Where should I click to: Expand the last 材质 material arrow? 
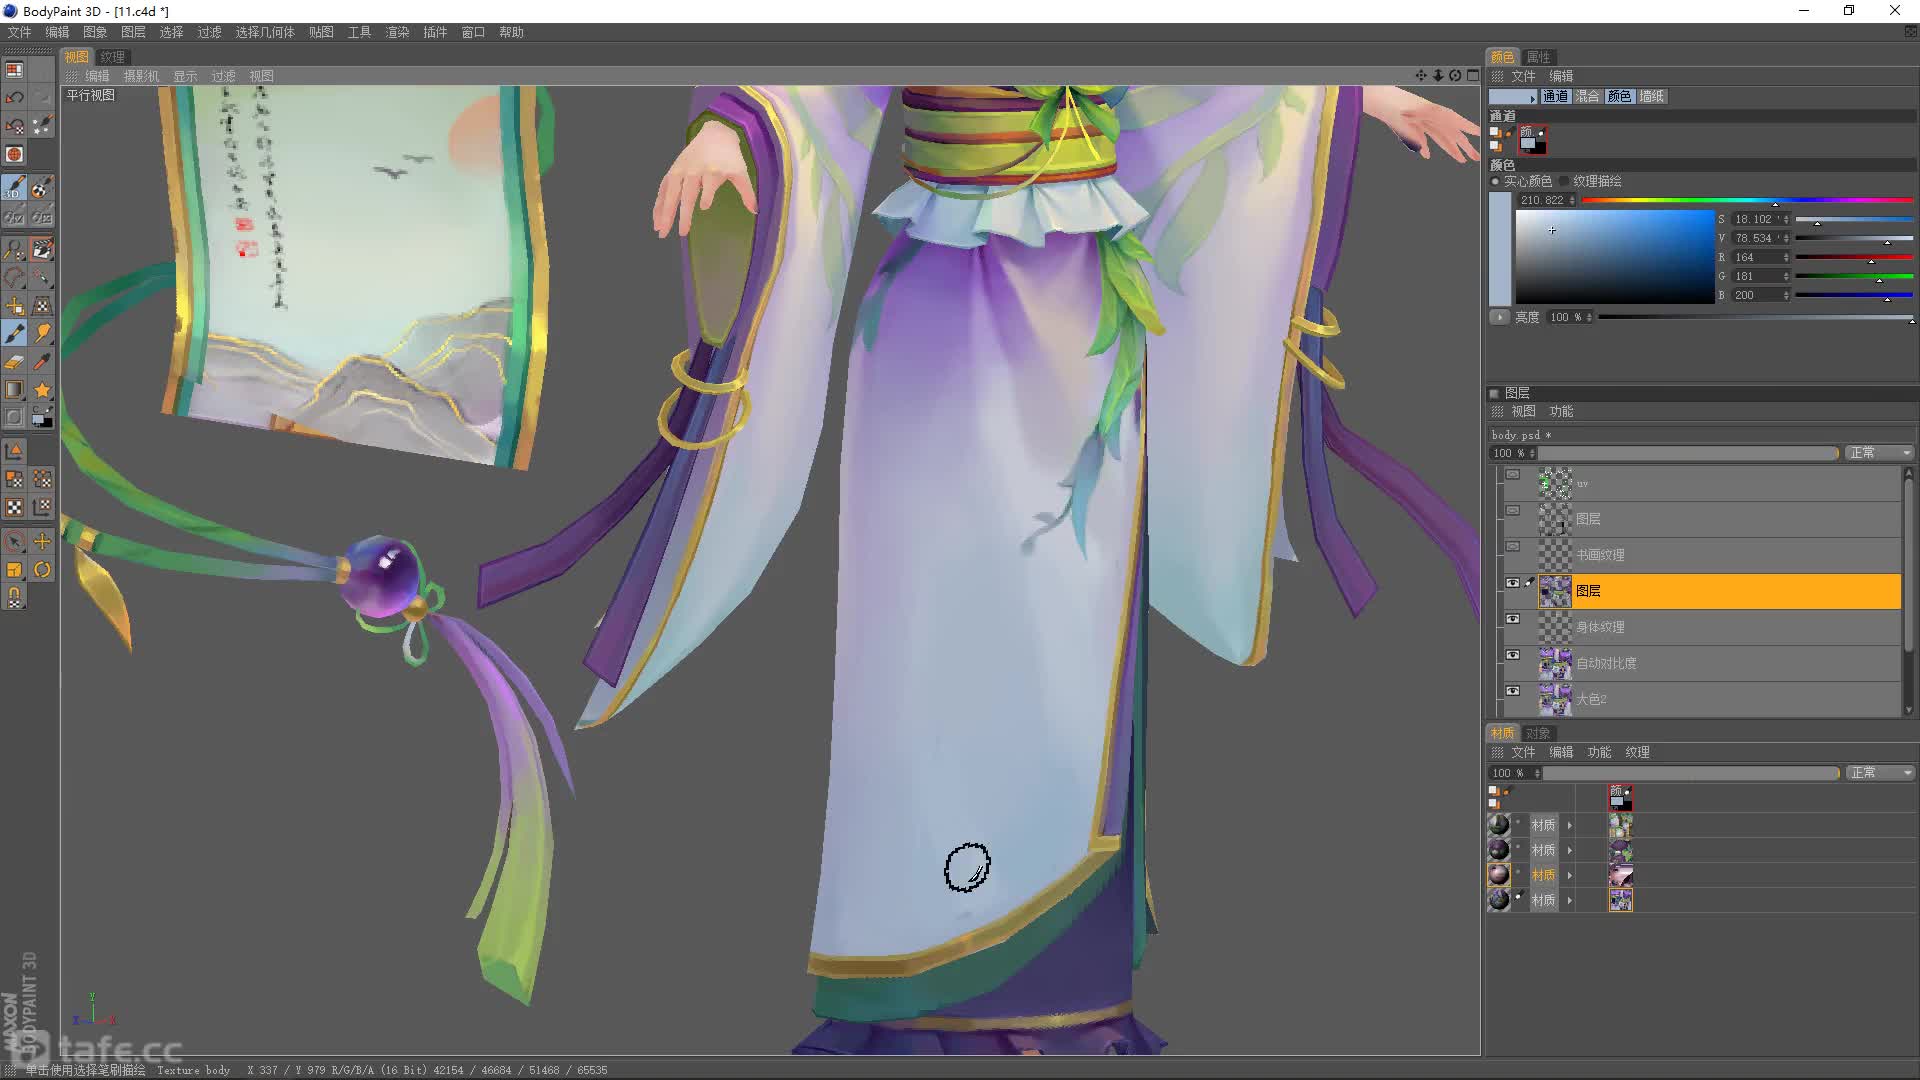(x=1570, y=901)
